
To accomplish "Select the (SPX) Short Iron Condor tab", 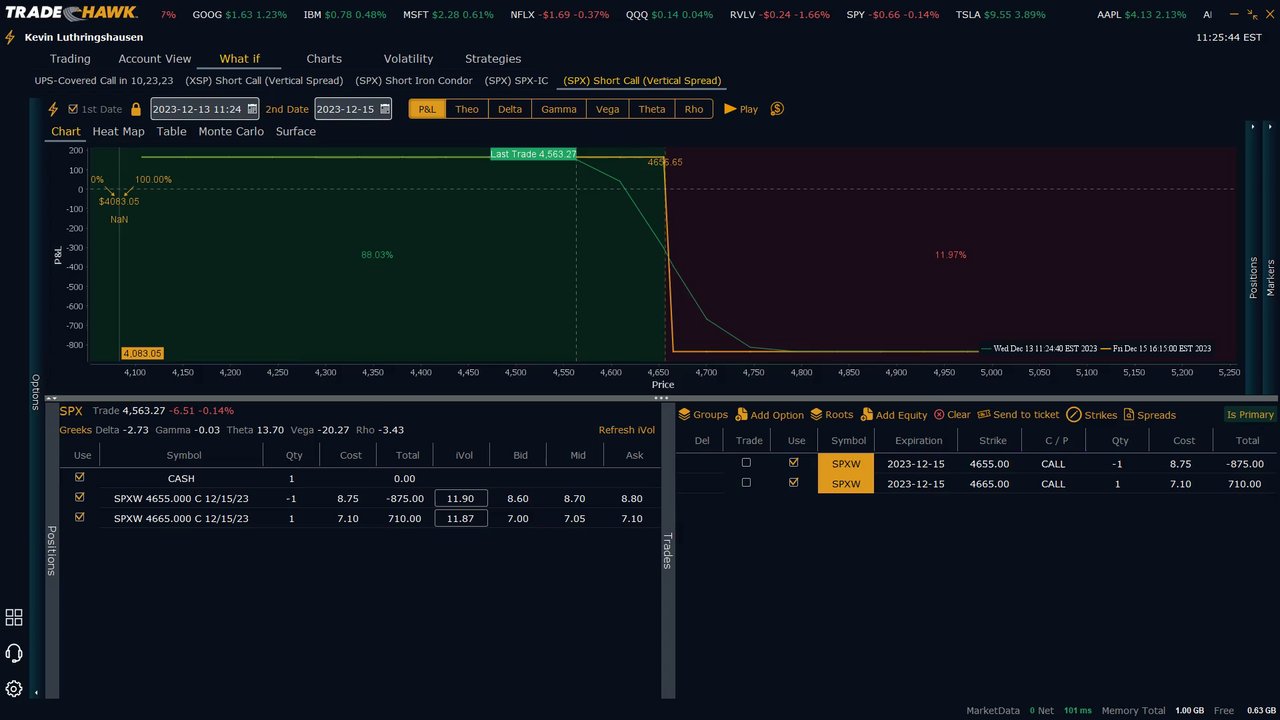I will point(414,81).
